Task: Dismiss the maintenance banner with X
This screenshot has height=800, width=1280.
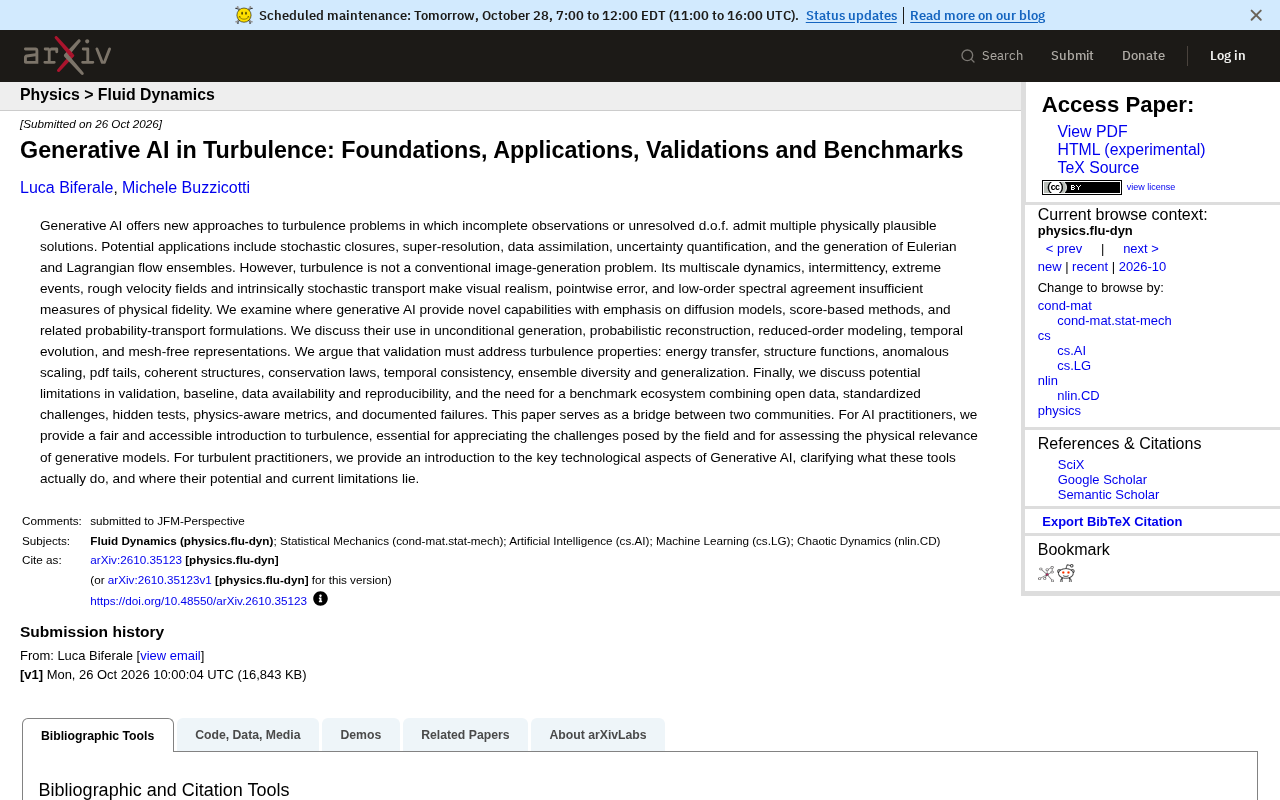Action: point(1256,15)
